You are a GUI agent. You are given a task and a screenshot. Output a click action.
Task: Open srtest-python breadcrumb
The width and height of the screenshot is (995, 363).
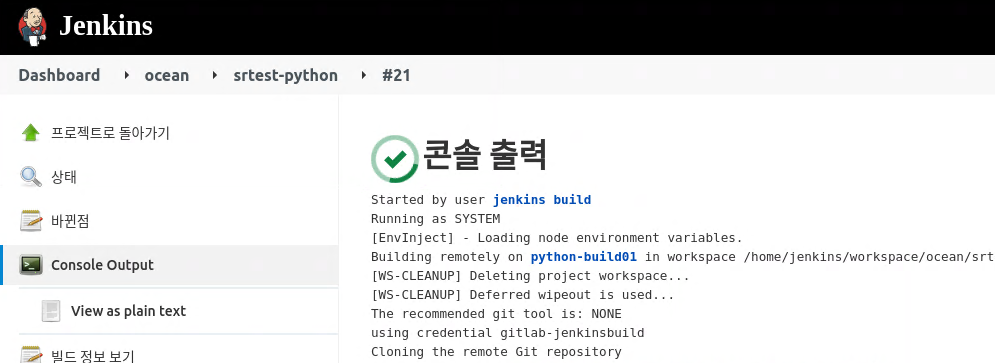(286, 76)
